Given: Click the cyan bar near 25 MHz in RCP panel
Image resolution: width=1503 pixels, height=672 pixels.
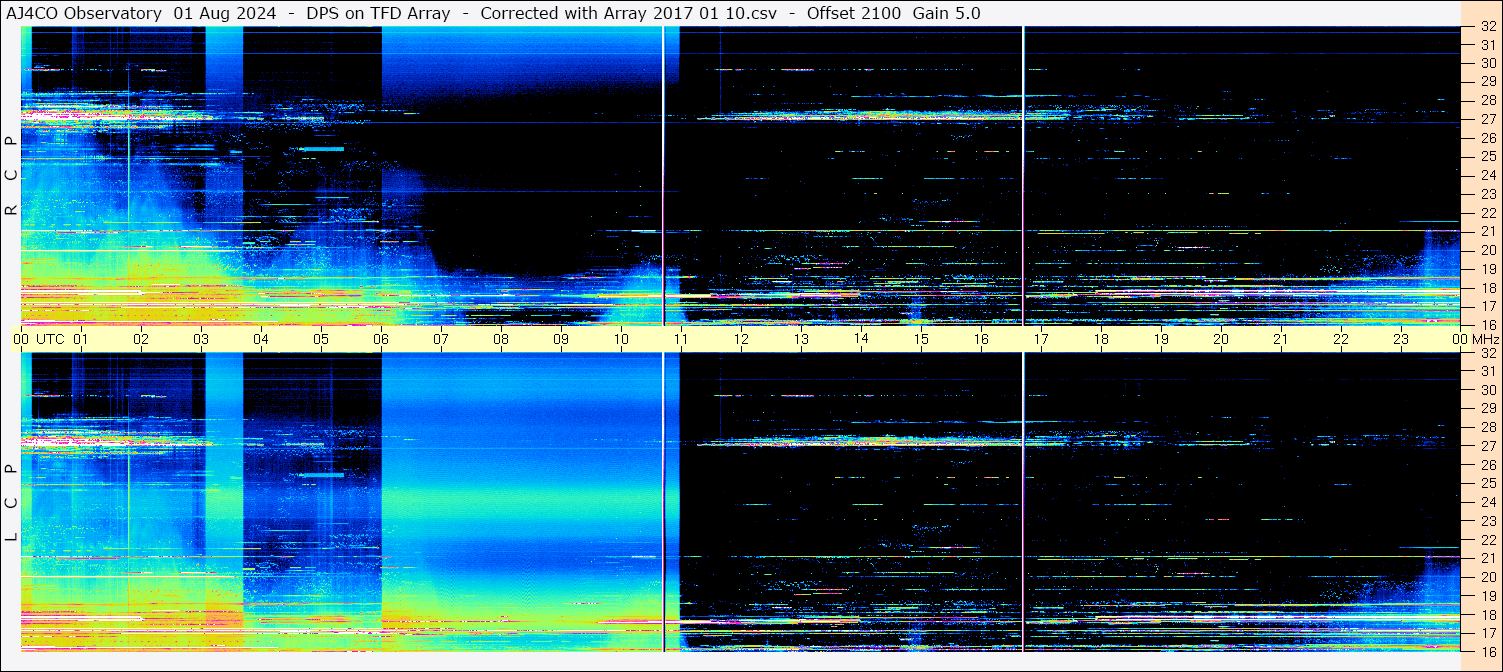Looking at the screenshot, I should (322, 149).
